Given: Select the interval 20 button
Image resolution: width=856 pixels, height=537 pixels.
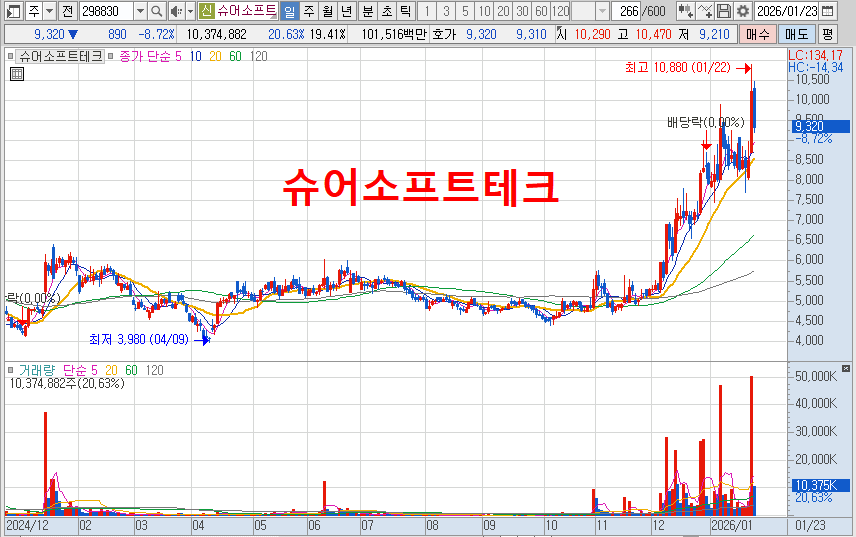Looking at the screenshot, I should tap(503, 11).
